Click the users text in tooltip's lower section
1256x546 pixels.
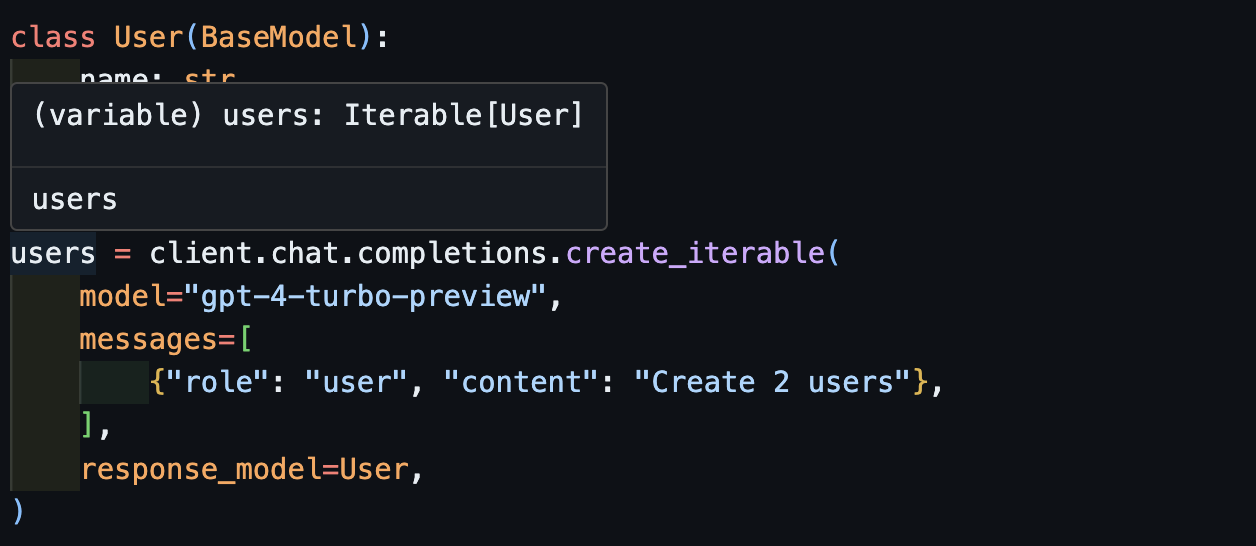tap(75, 199)
